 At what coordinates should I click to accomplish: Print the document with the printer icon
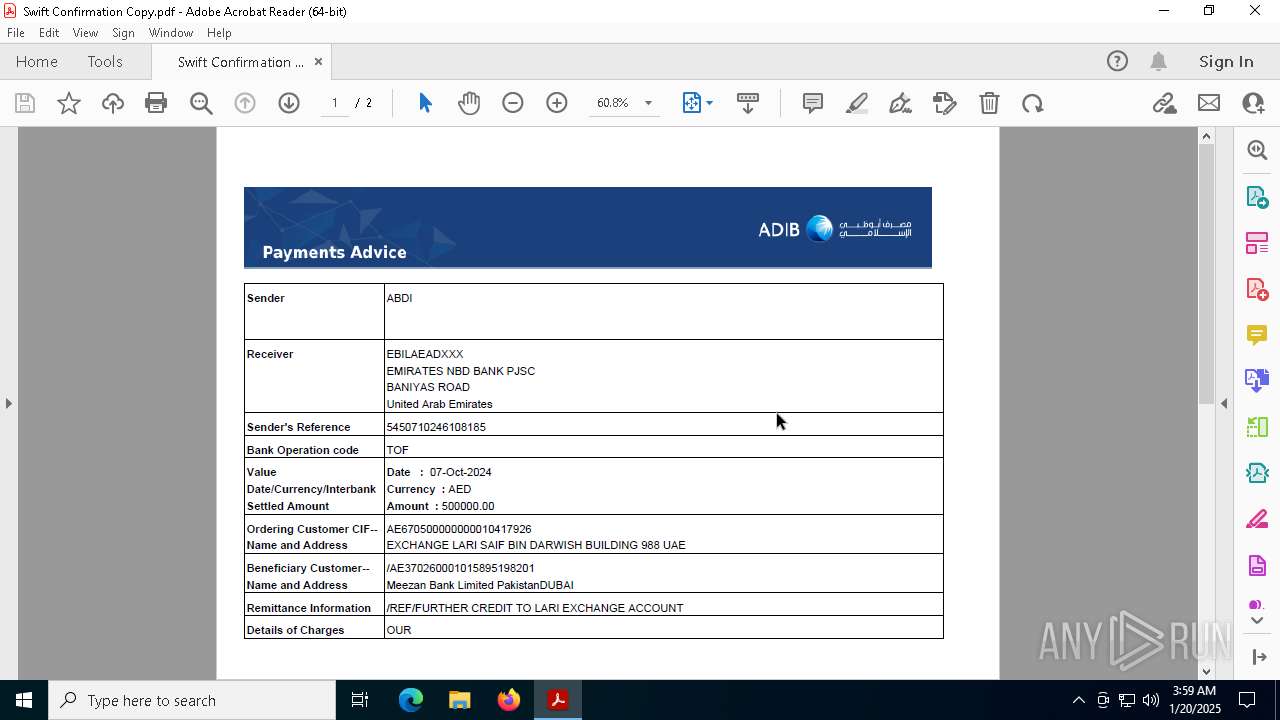(x=156, y=103)
